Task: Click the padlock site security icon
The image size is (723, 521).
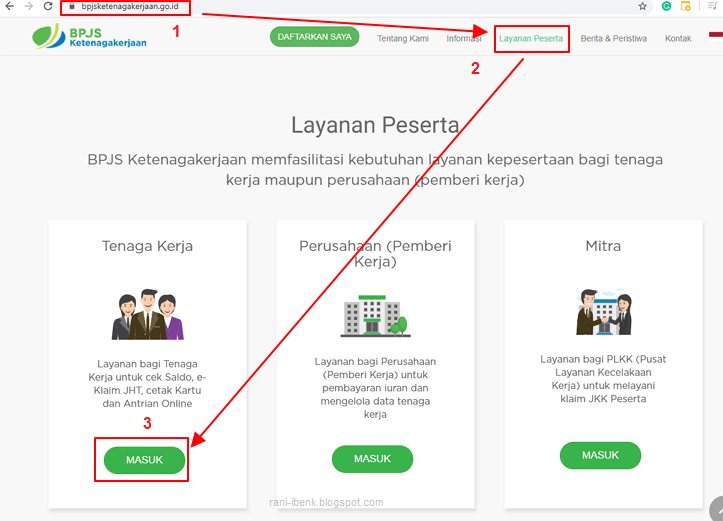Action: [x=71, y=6]
